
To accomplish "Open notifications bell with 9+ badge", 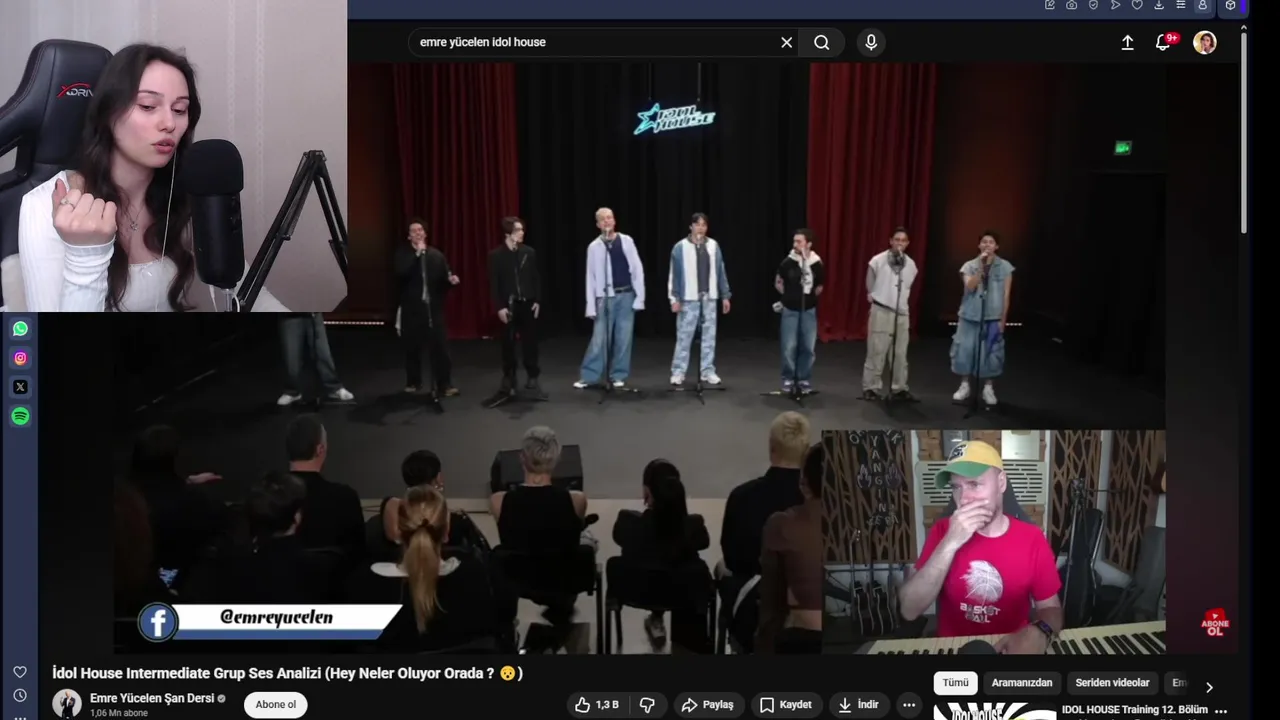I will tap(1164, 42).
